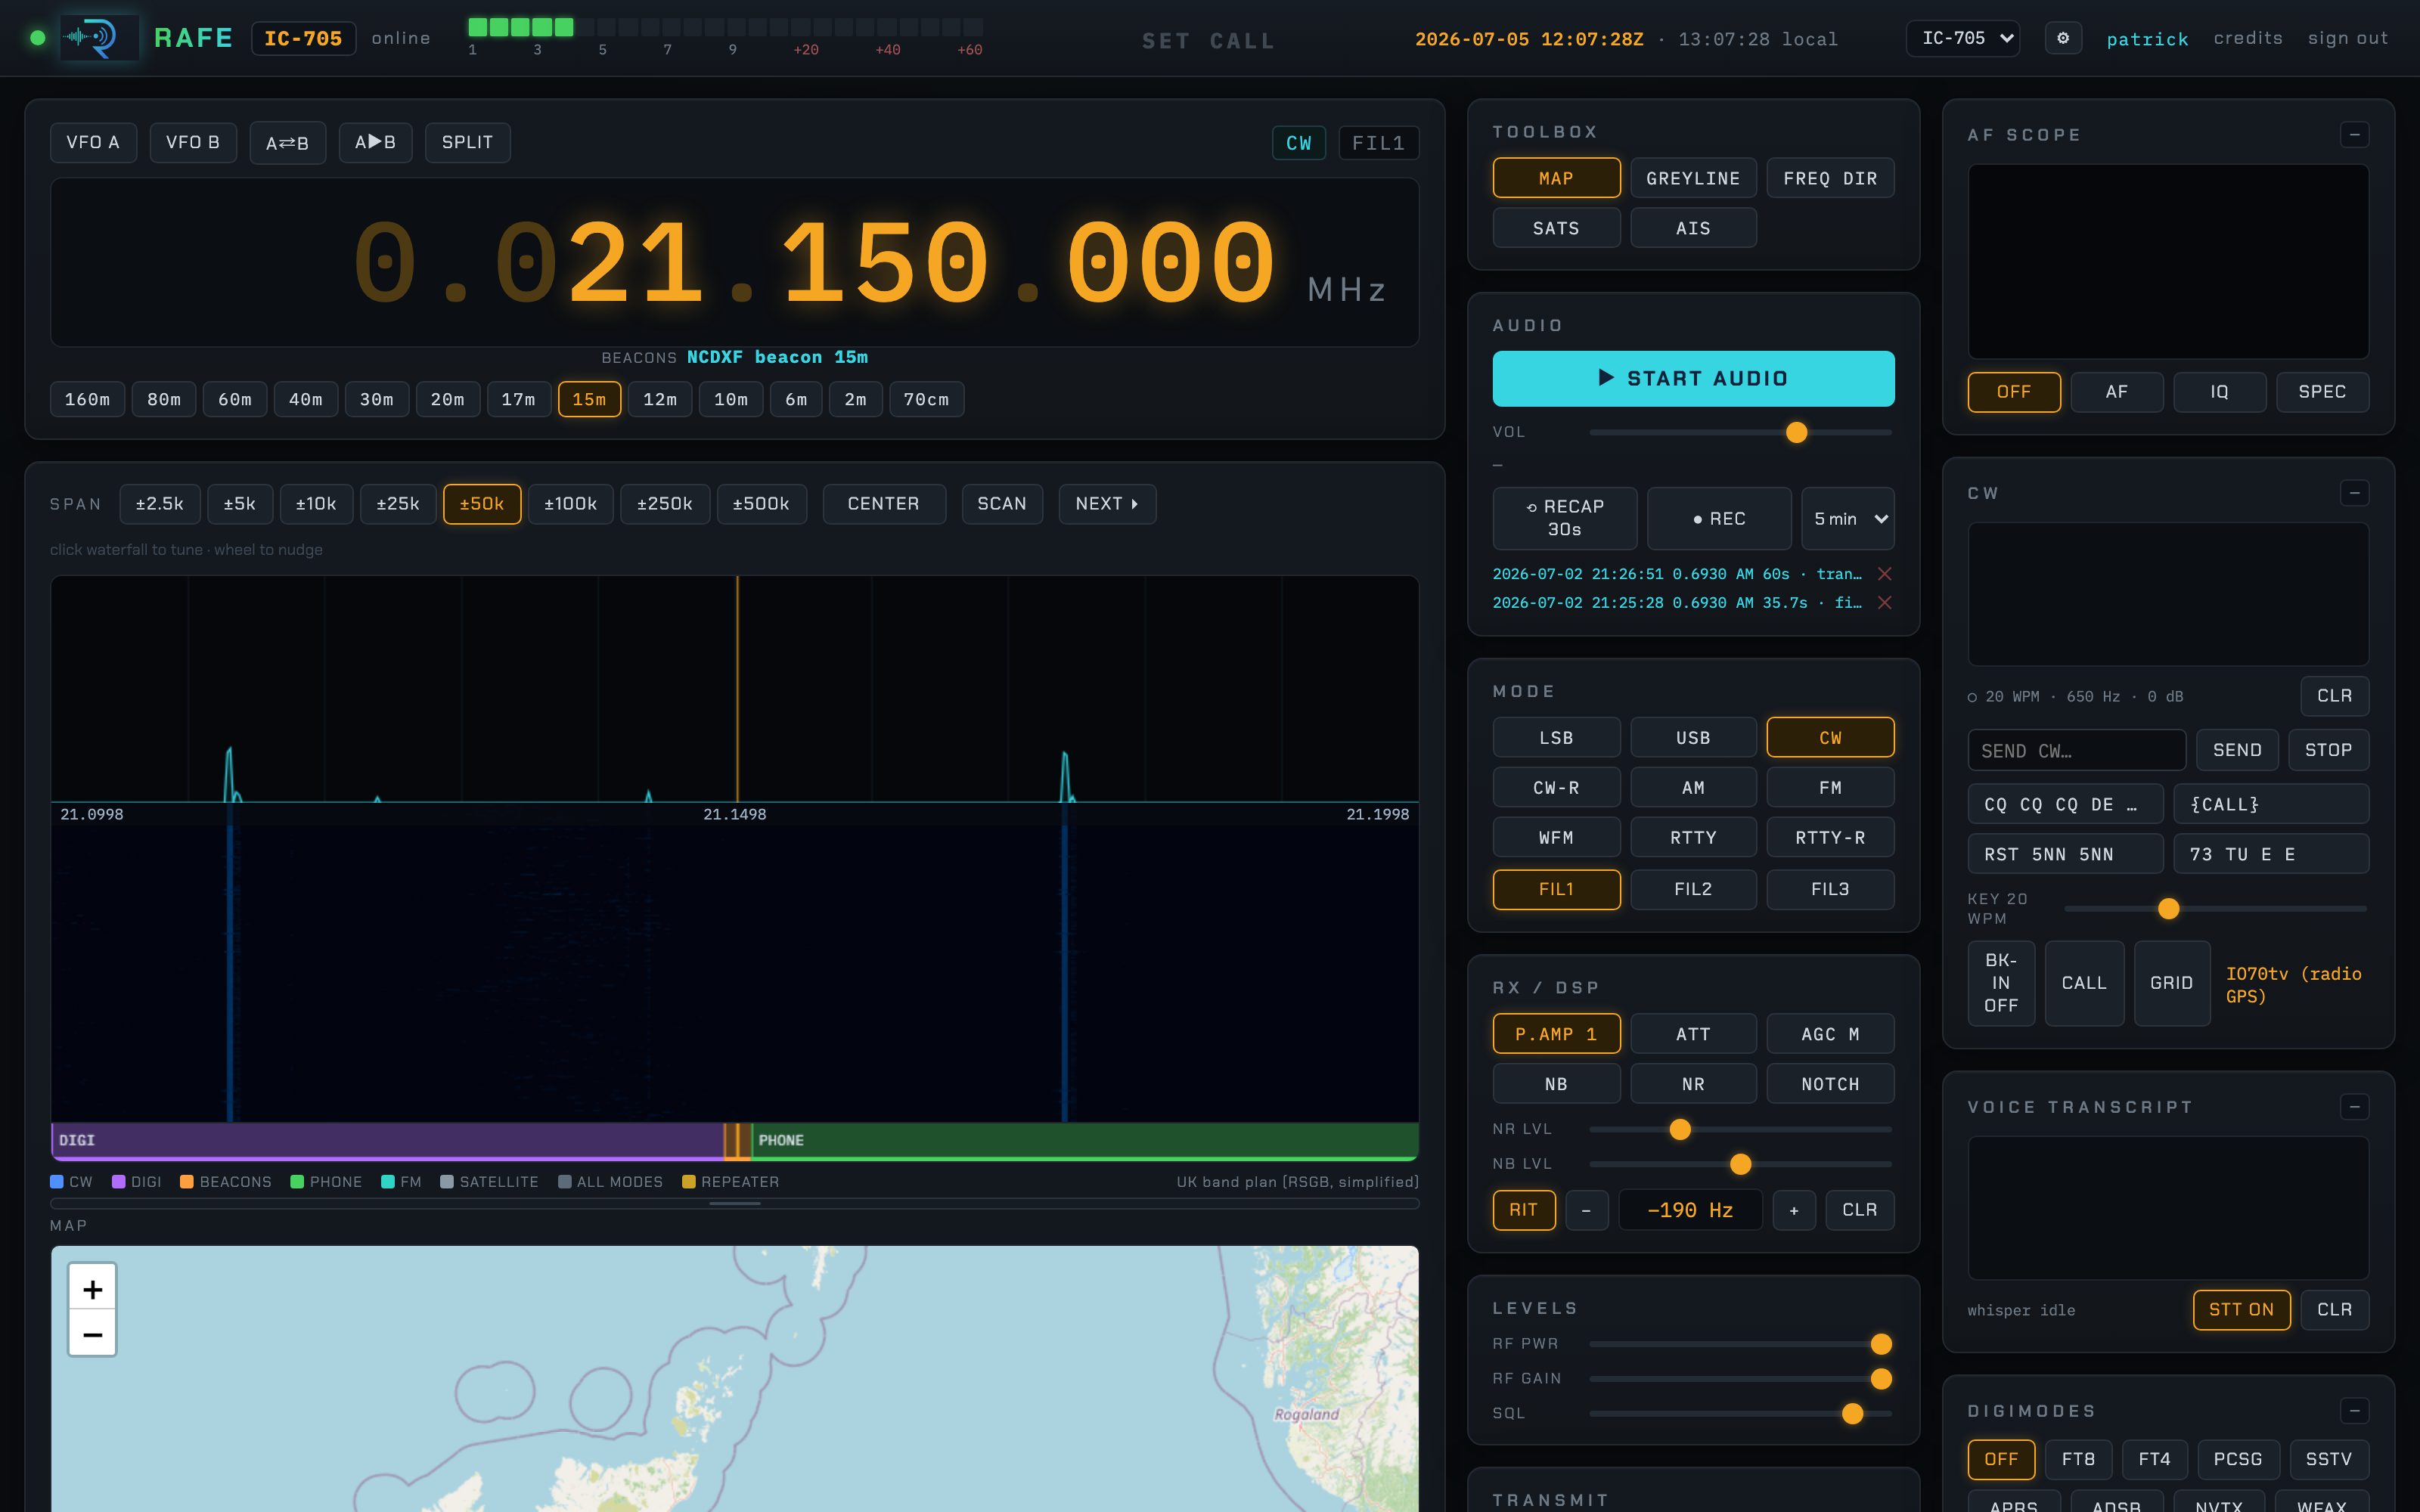Click the PHONE band plan segment
This screenshot has height=1512, width=2420.
1085,1140
